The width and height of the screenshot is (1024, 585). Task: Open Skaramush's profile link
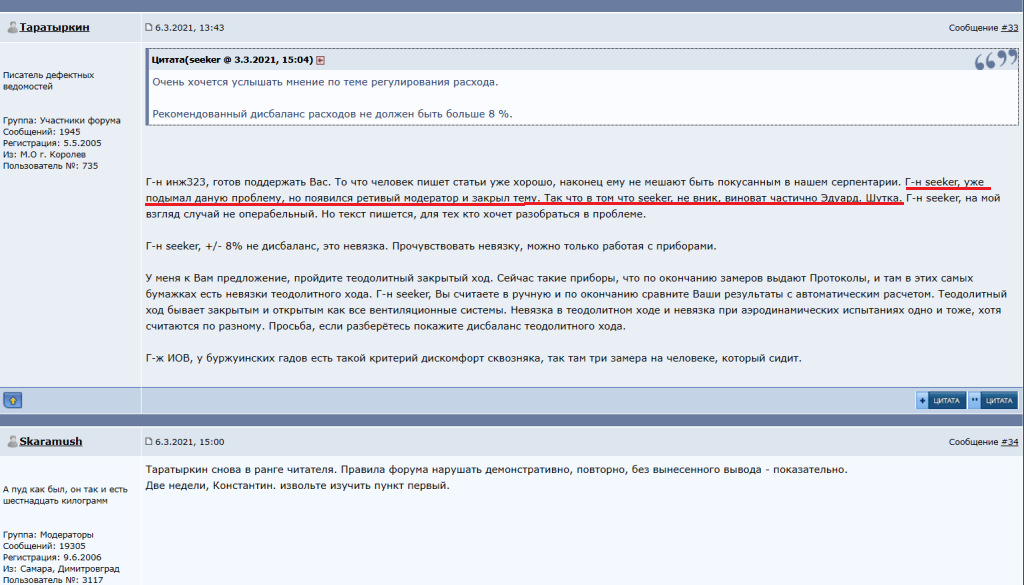51,441
